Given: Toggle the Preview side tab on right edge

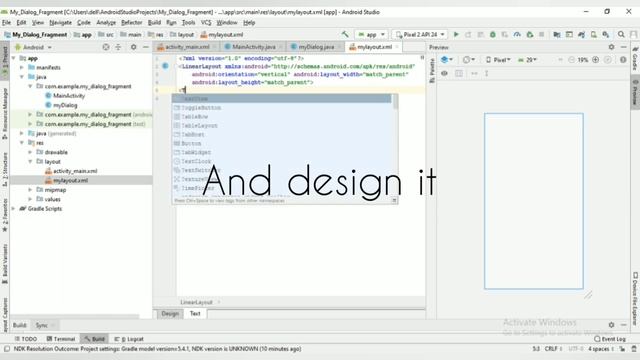Looking at the screenshot, I should 636,93.
